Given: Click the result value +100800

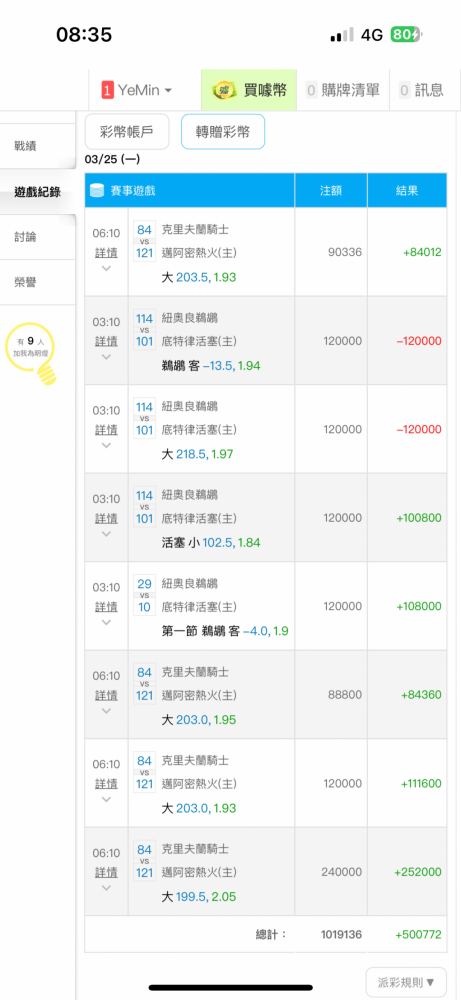Looking at the screenshot, I should [419, 518].
